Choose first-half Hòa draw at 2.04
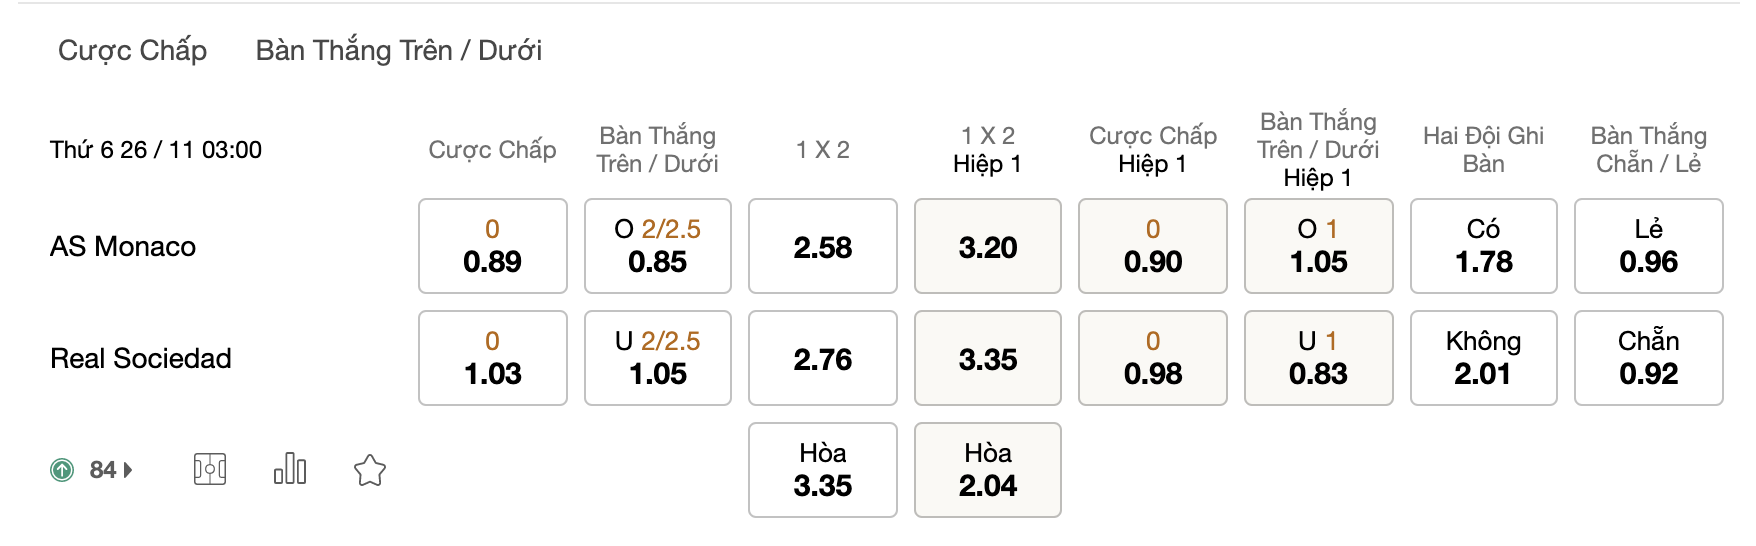Viewport: 1756px width, 546px height. tap(988, 470)
